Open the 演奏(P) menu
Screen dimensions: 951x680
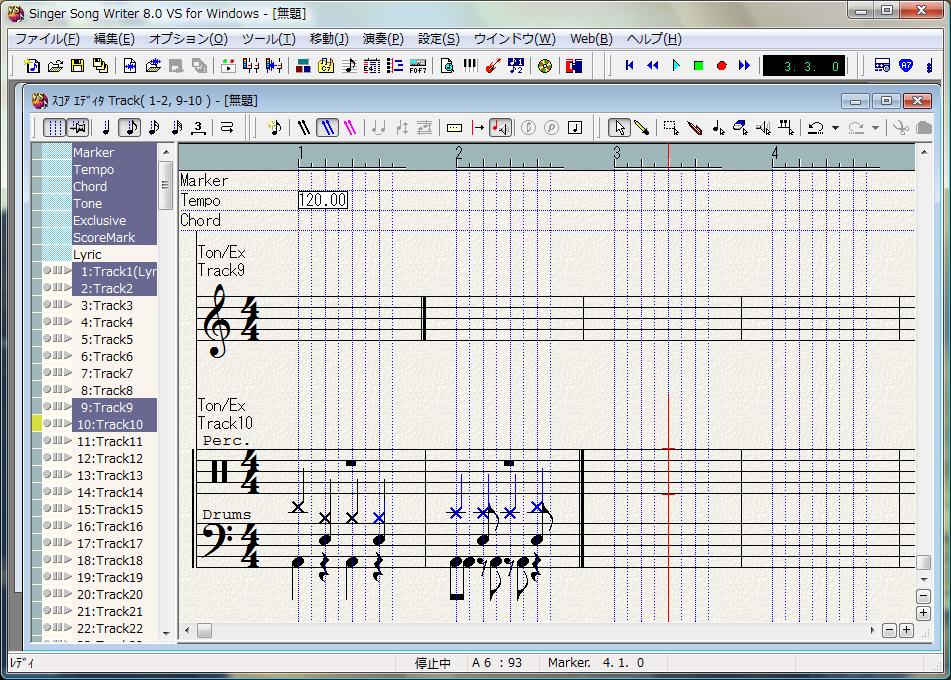pyautogui.click(x=383, y=39)
